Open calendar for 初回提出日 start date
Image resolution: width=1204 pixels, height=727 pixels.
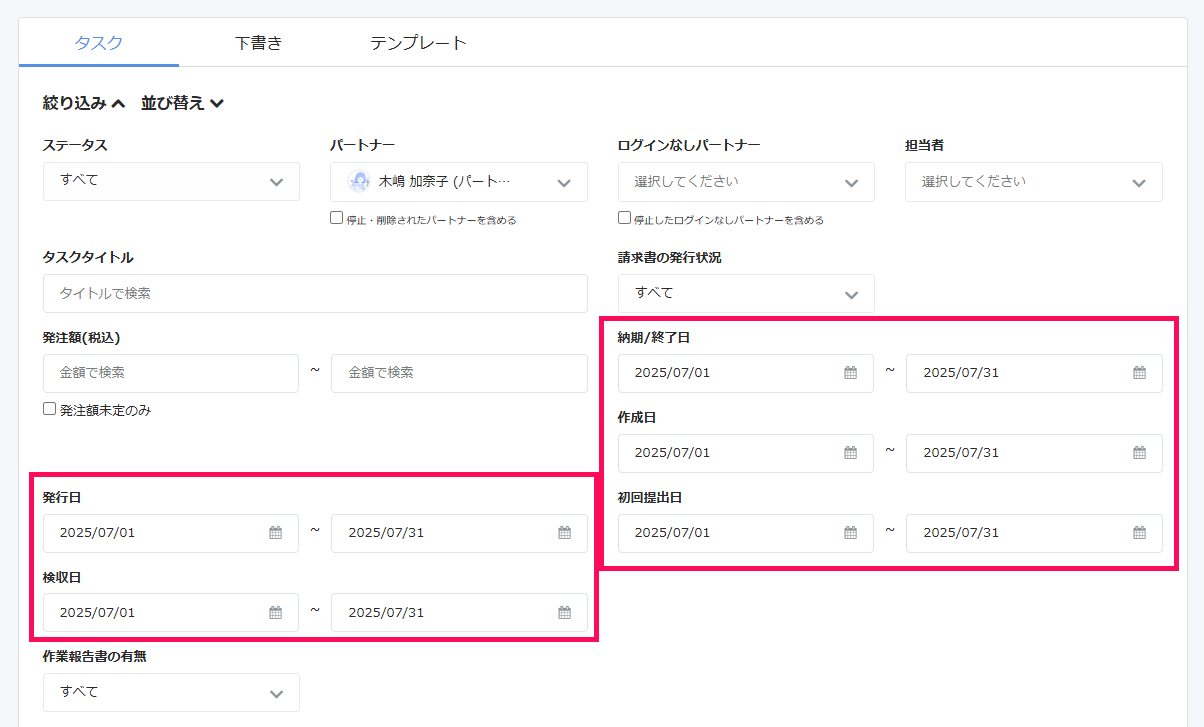[851, 533]
